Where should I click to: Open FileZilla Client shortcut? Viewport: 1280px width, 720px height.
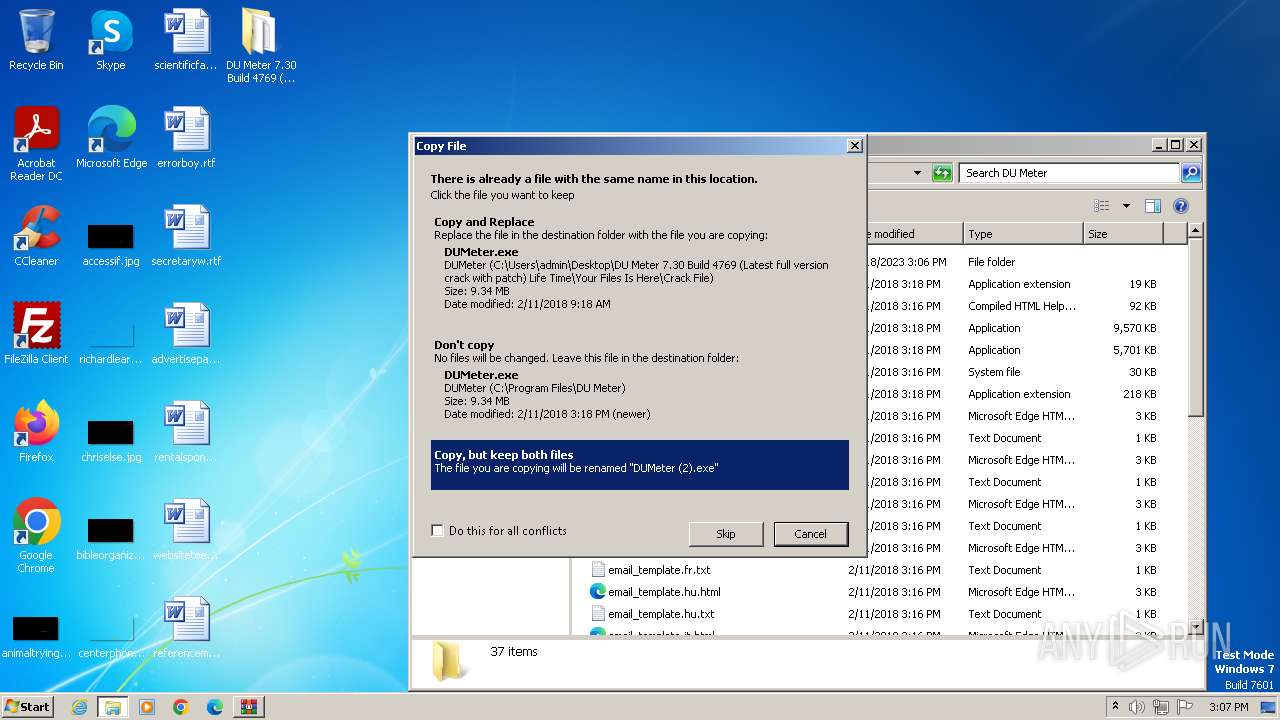(x=36, y=334)
